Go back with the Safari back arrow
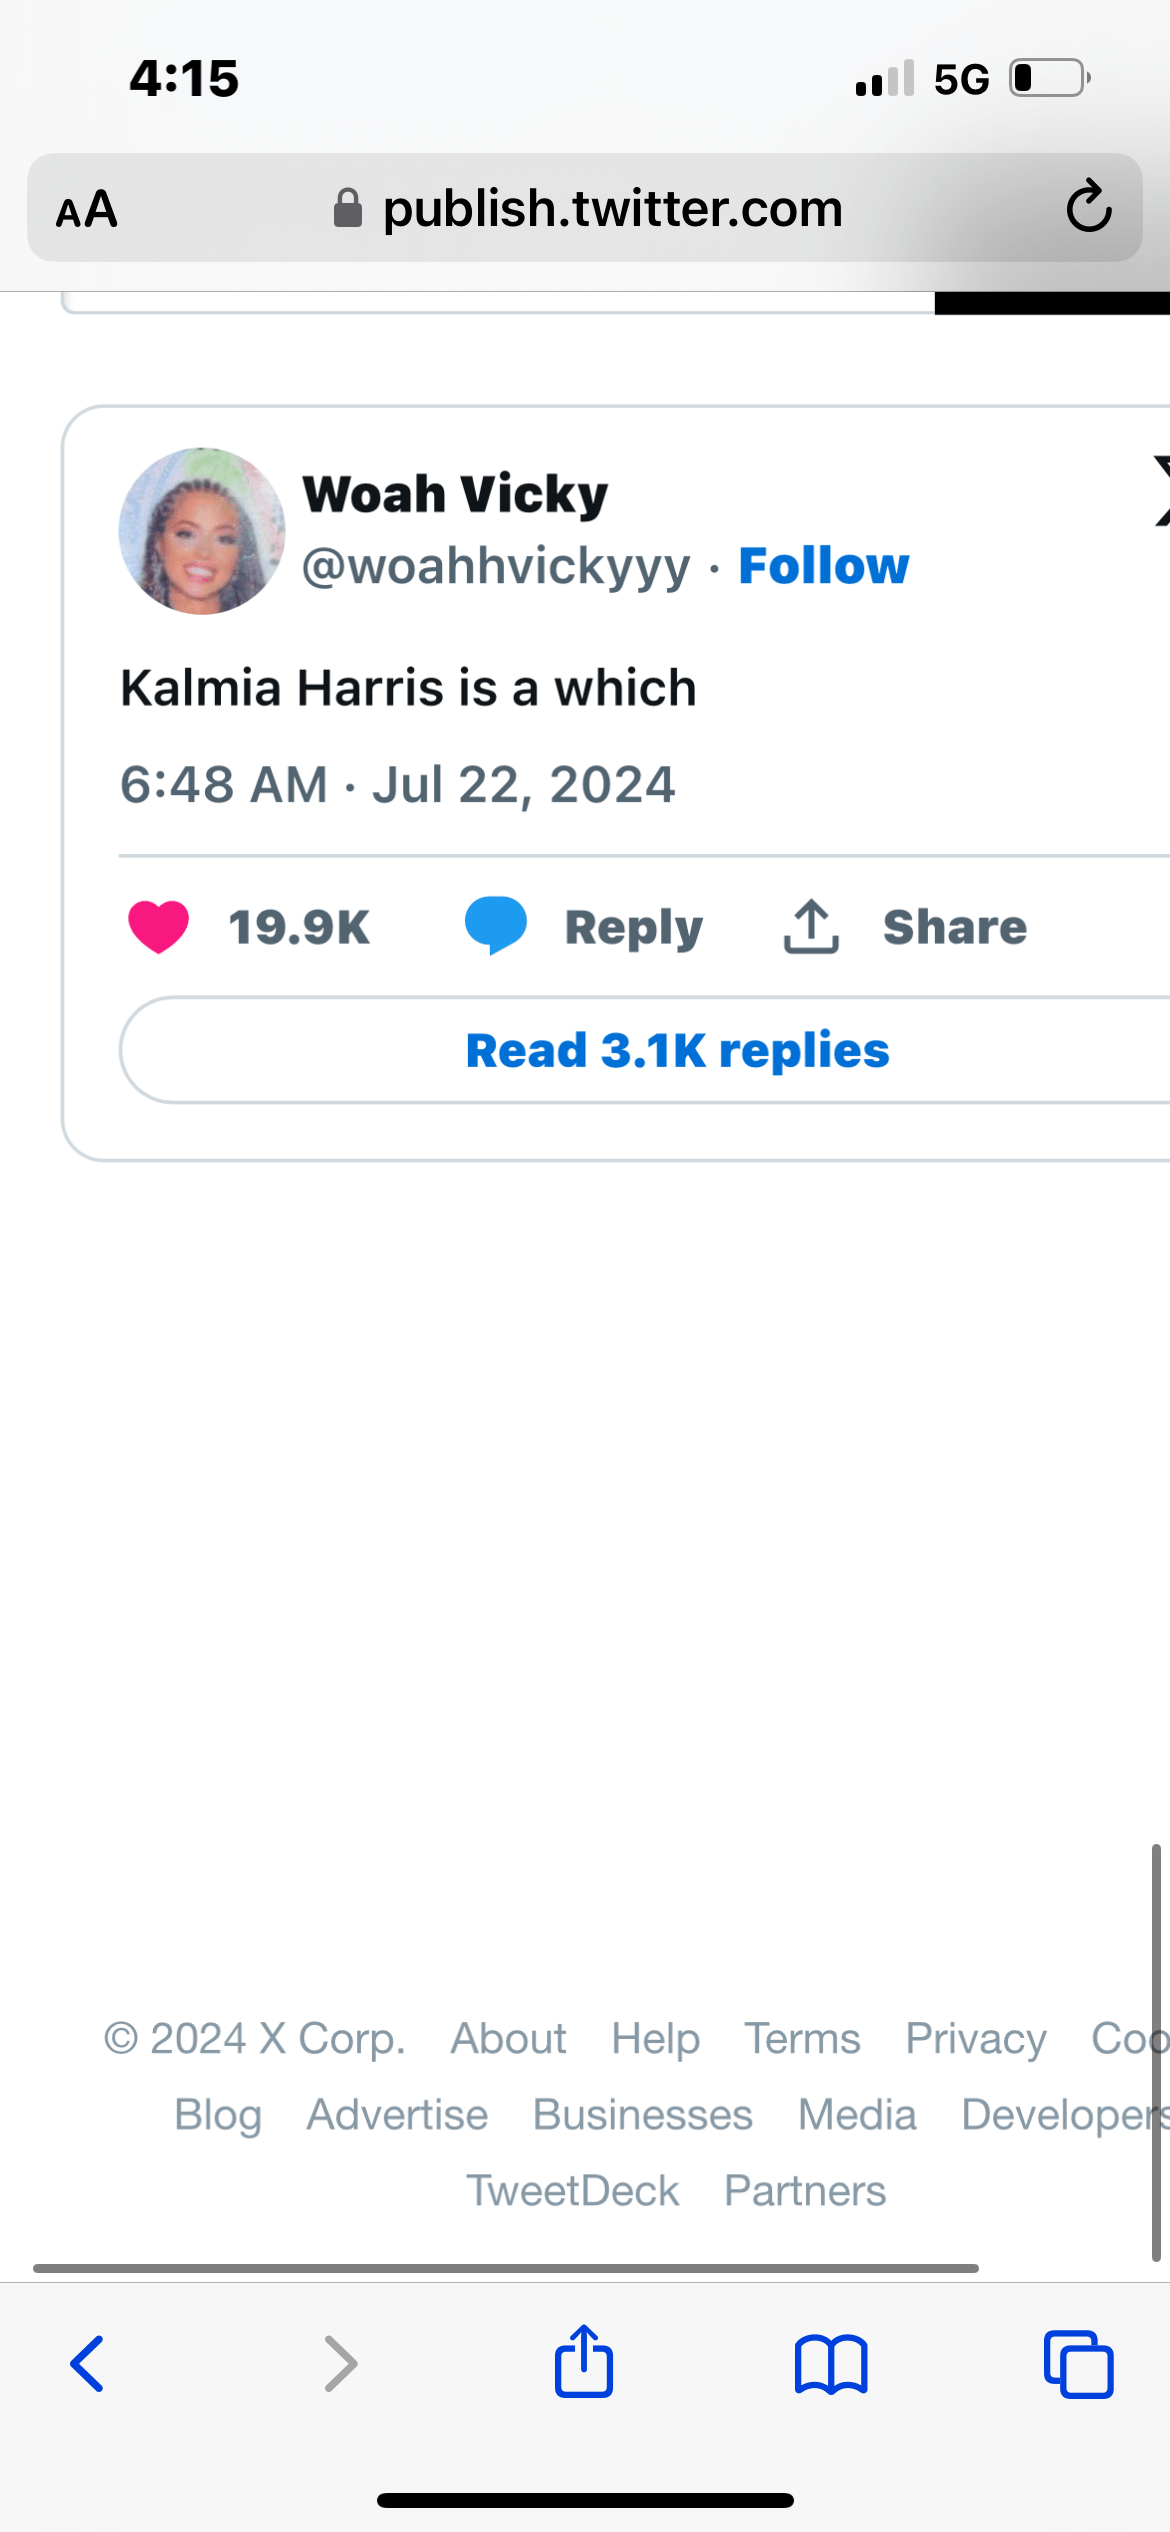Viewport: 1170px width, 2532px height. pyautogui.click(x=88, y=2364)
